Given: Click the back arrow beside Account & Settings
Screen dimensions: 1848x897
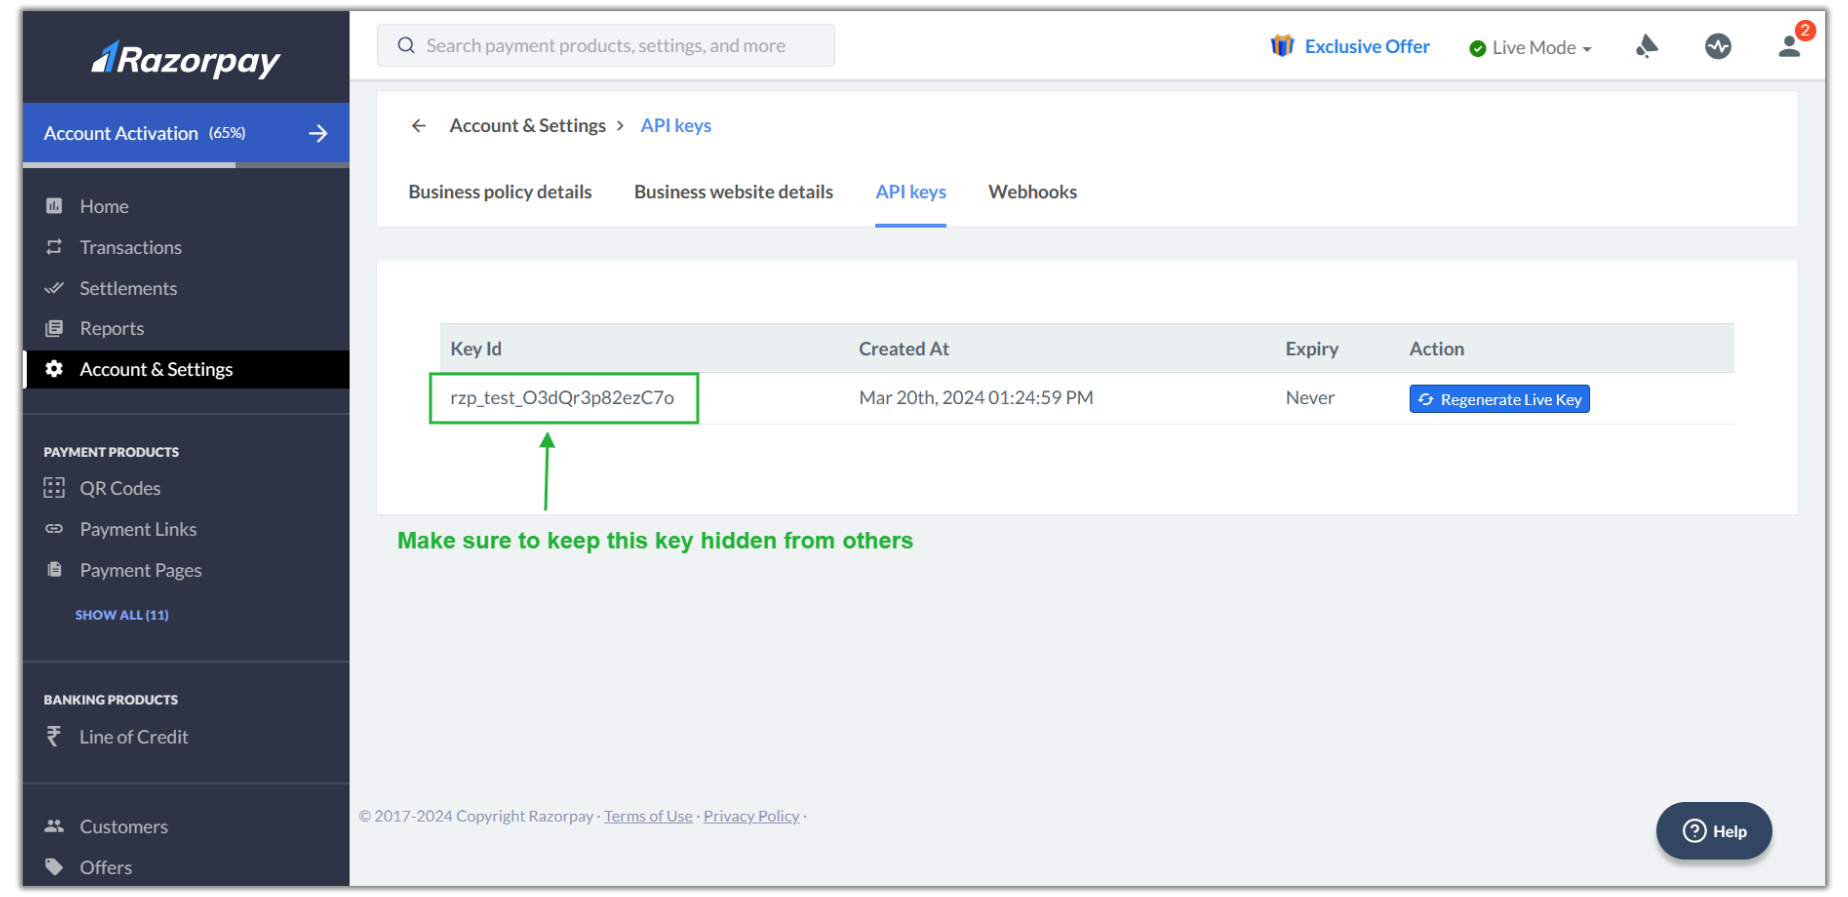Looking at the screenshot, I should (419, 126).
